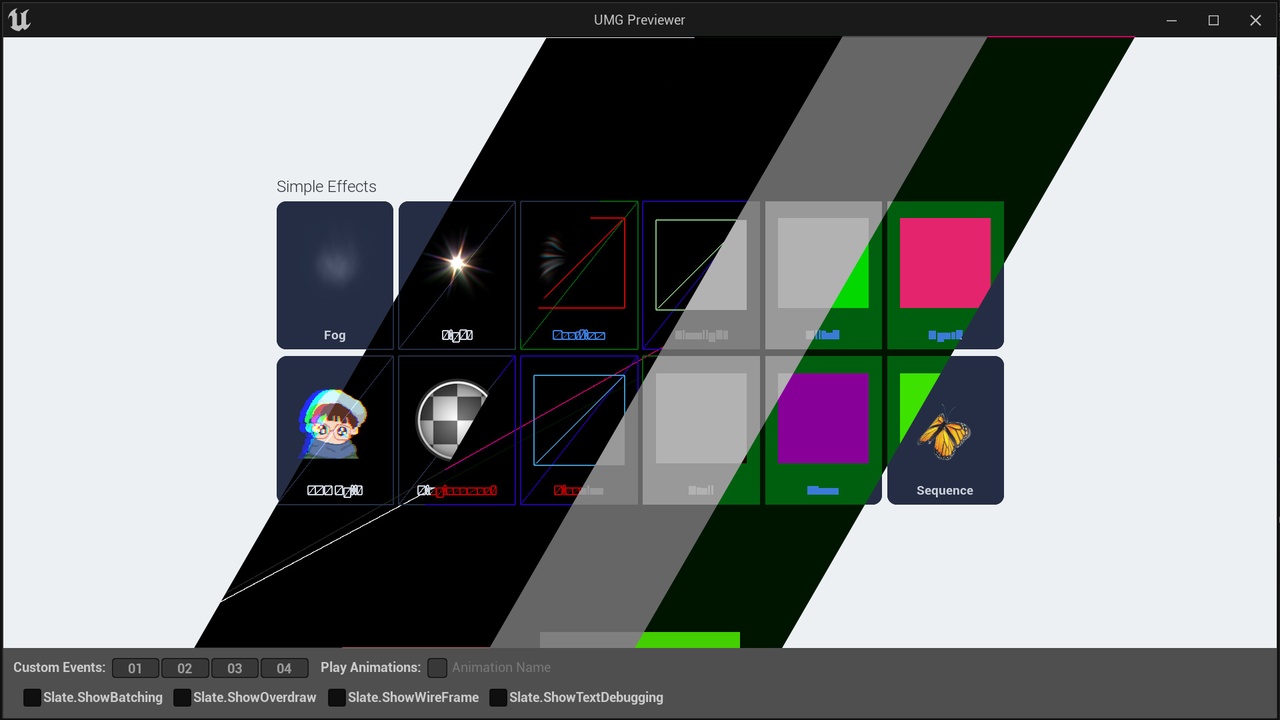This screenshot has width=1280, height=720.
Task: Trigger custom event 01
Action: 135,668
